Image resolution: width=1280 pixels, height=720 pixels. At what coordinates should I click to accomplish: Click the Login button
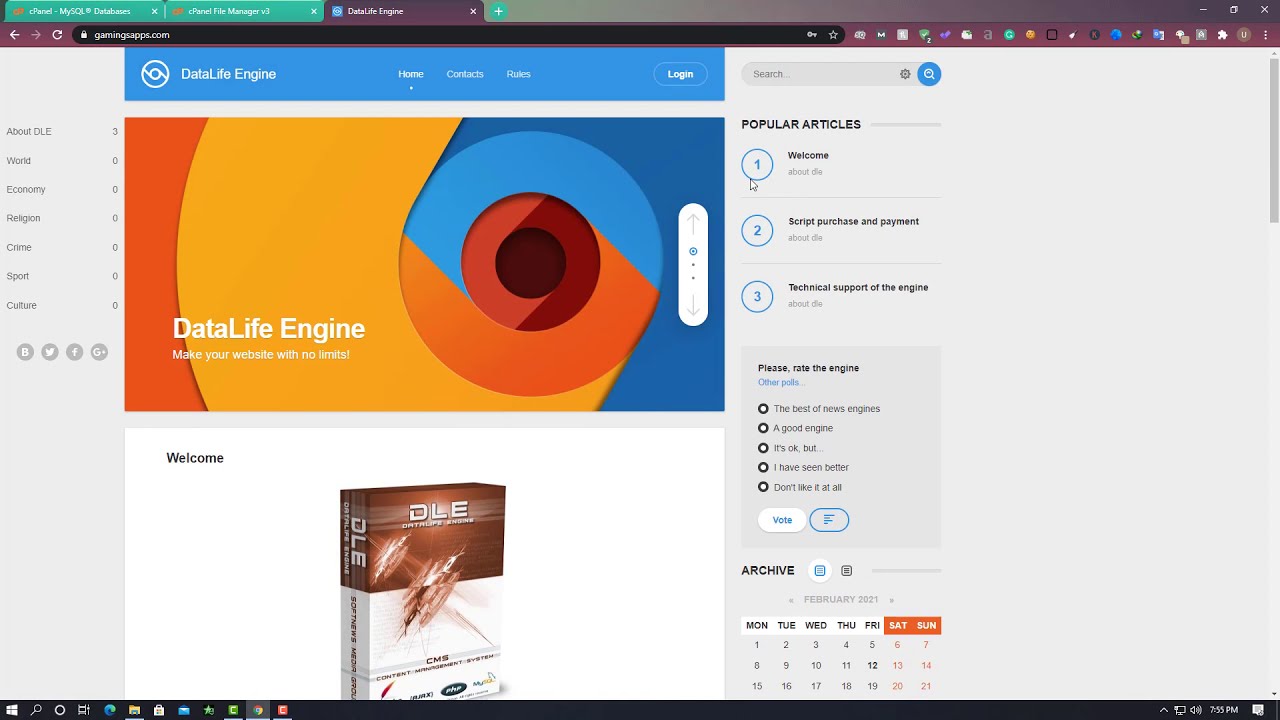pyautogui.click(x=680, y=74)
